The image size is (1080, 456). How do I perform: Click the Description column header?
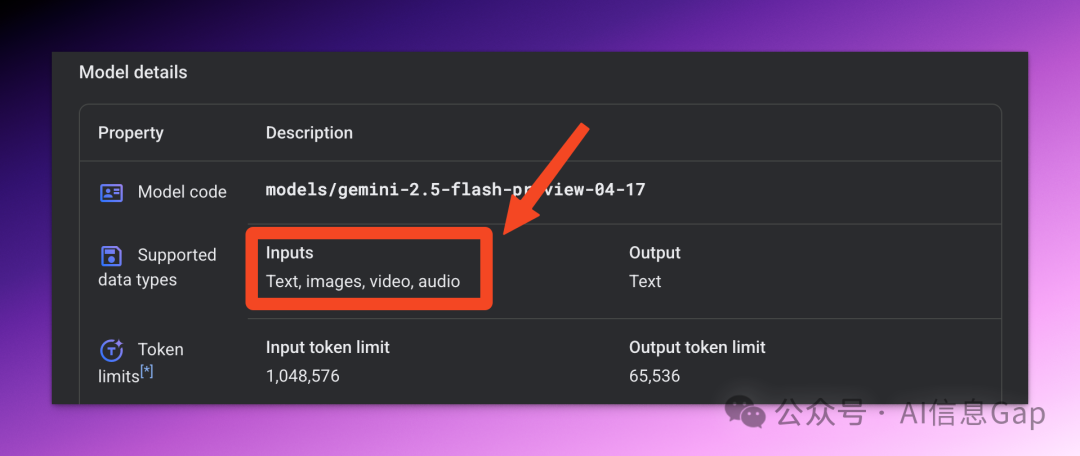[309, 133]
